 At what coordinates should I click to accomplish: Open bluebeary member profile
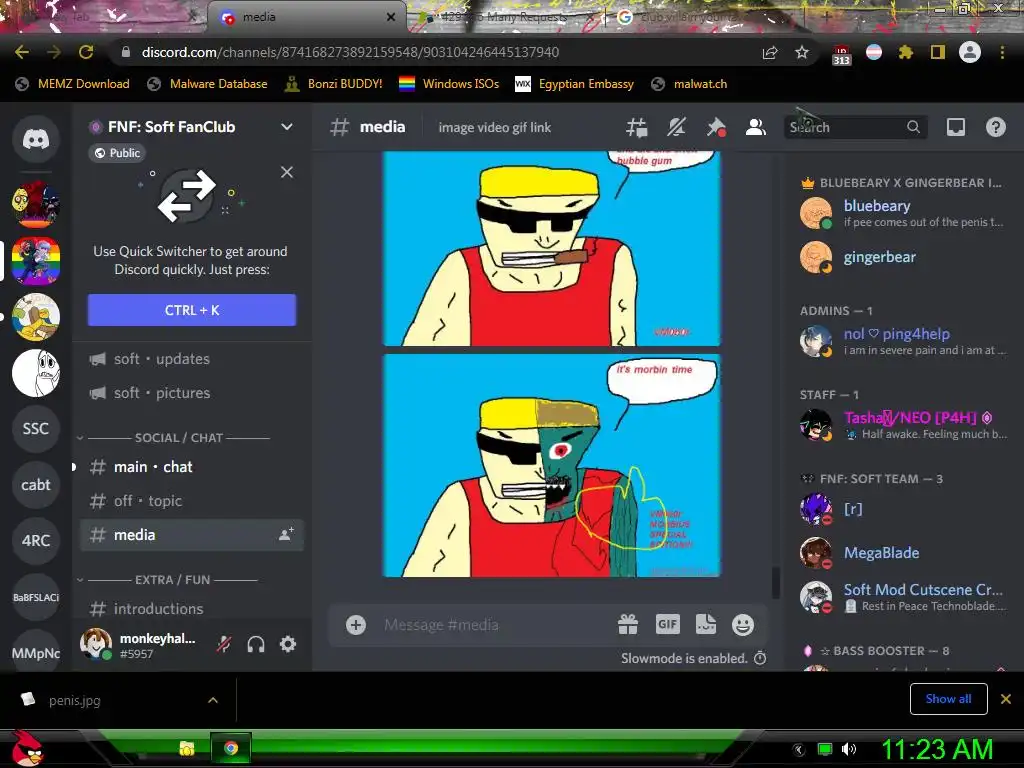coord(903,214)
